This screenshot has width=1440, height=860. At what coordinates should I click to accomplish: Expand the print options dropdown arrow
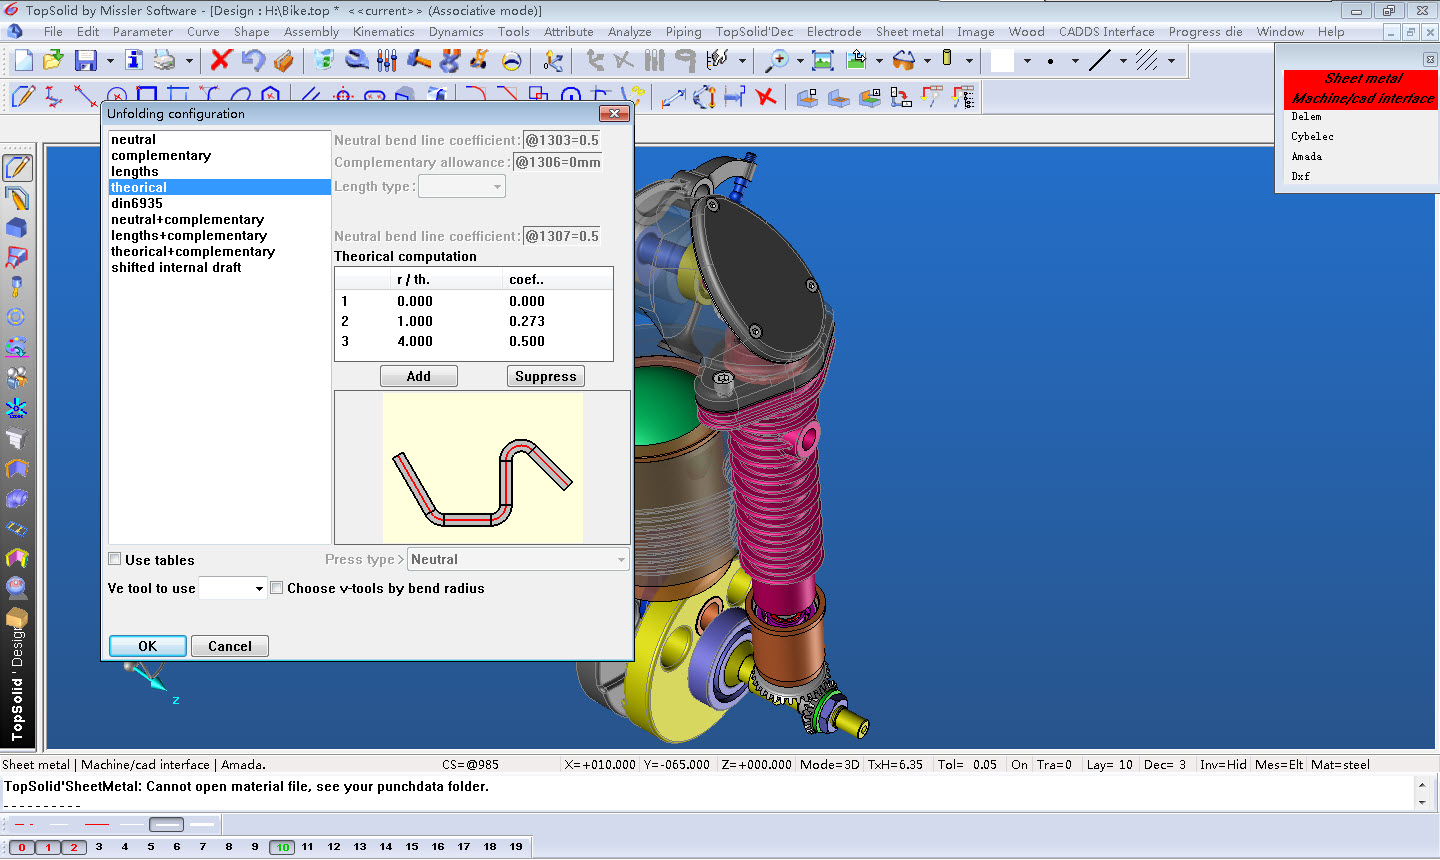(x=189, y=61)
